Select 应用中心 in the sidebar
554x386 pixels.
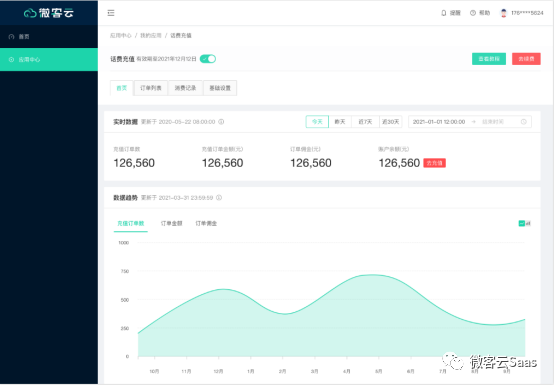tap(49, 59)
